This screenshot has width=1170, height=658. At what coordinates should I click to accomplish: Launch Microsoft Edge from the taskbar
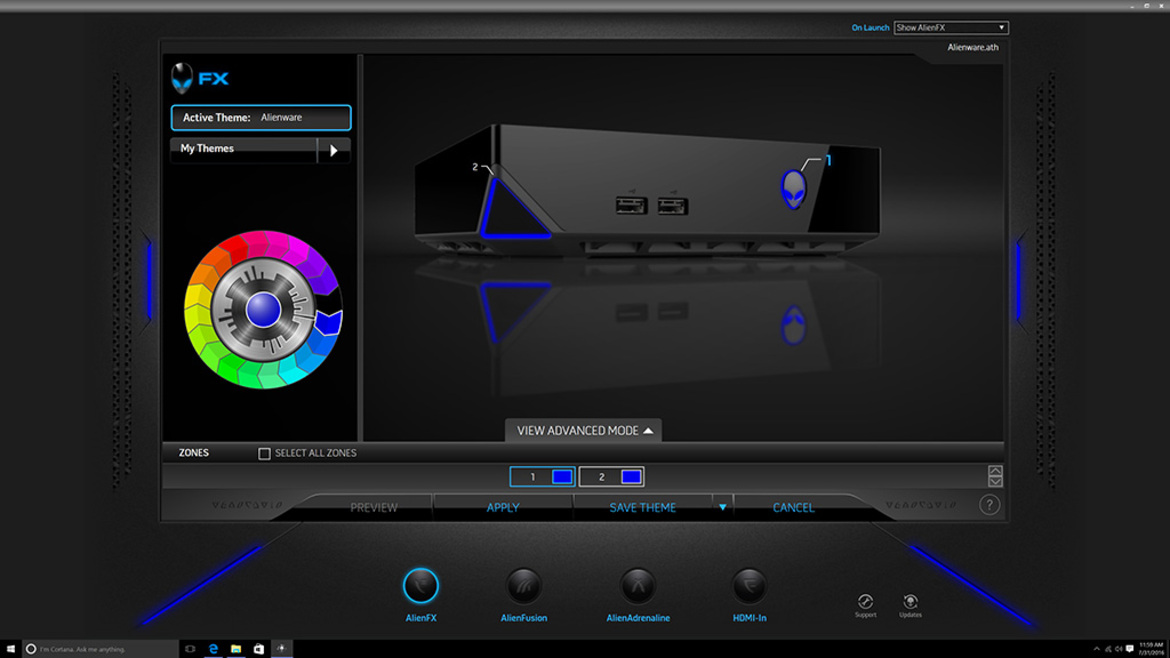(213, 649)
